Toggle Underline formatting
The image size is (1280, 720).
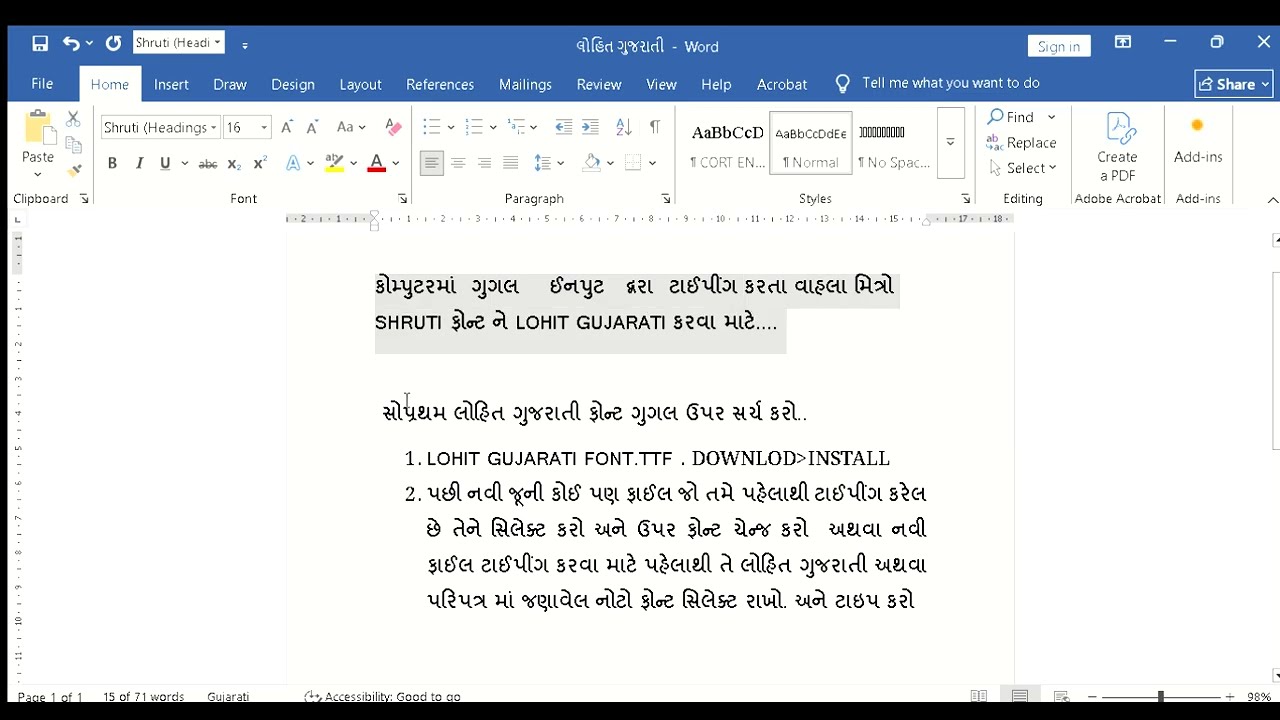tap(165, 163)
